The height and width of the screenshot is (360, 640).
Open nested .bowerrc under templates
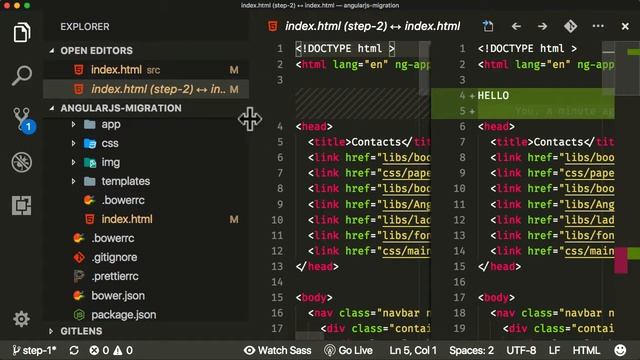tap(146, 200)
